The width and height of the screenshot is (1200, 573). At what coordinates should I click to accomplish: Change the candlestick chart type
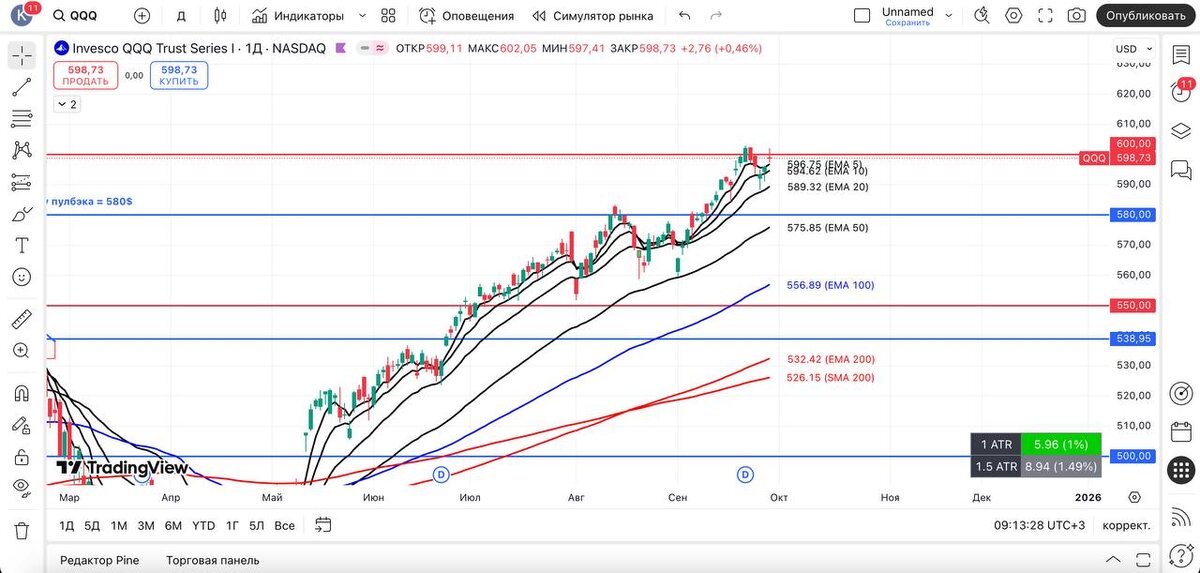(221, 16)
